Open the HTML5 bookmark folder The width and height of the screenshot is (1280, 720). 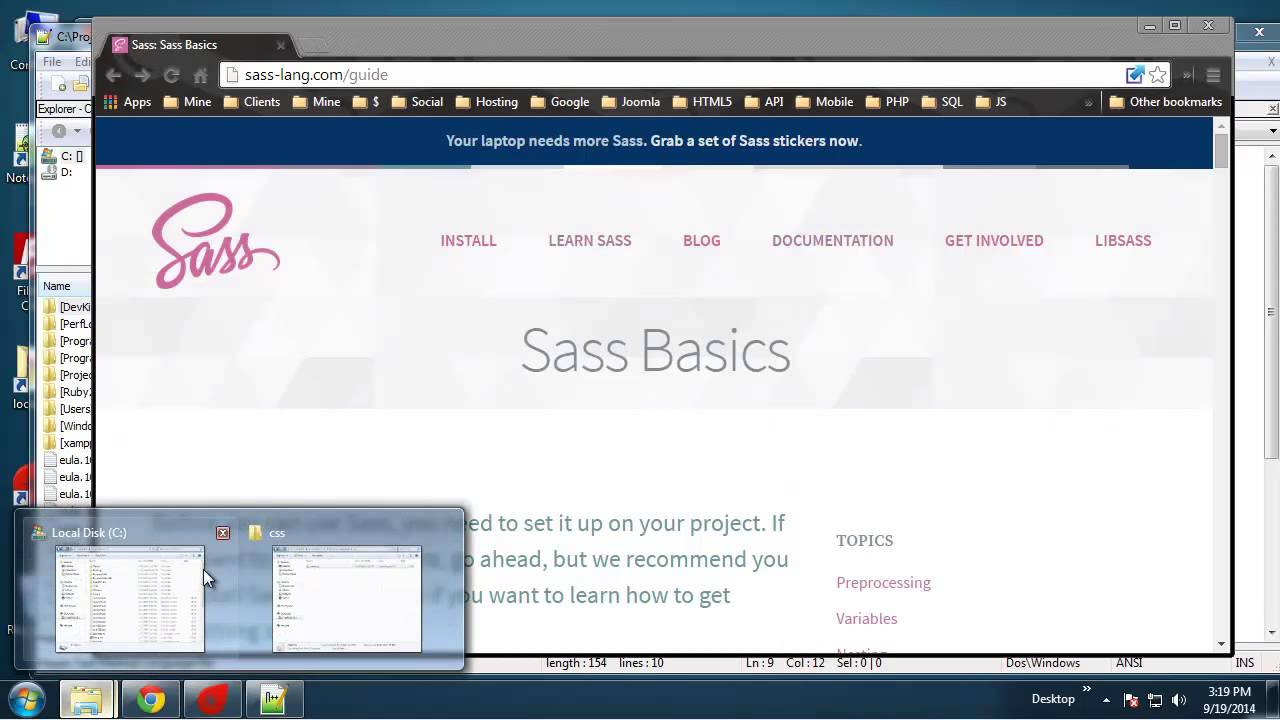[702, 102]
